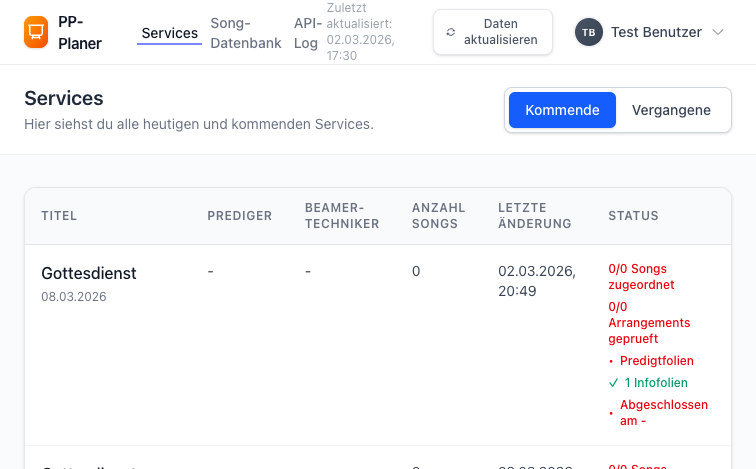This screenshot has width=756, height=469.
Task: Go to the Song-Datenbank tab
Action: pos(245,33)
